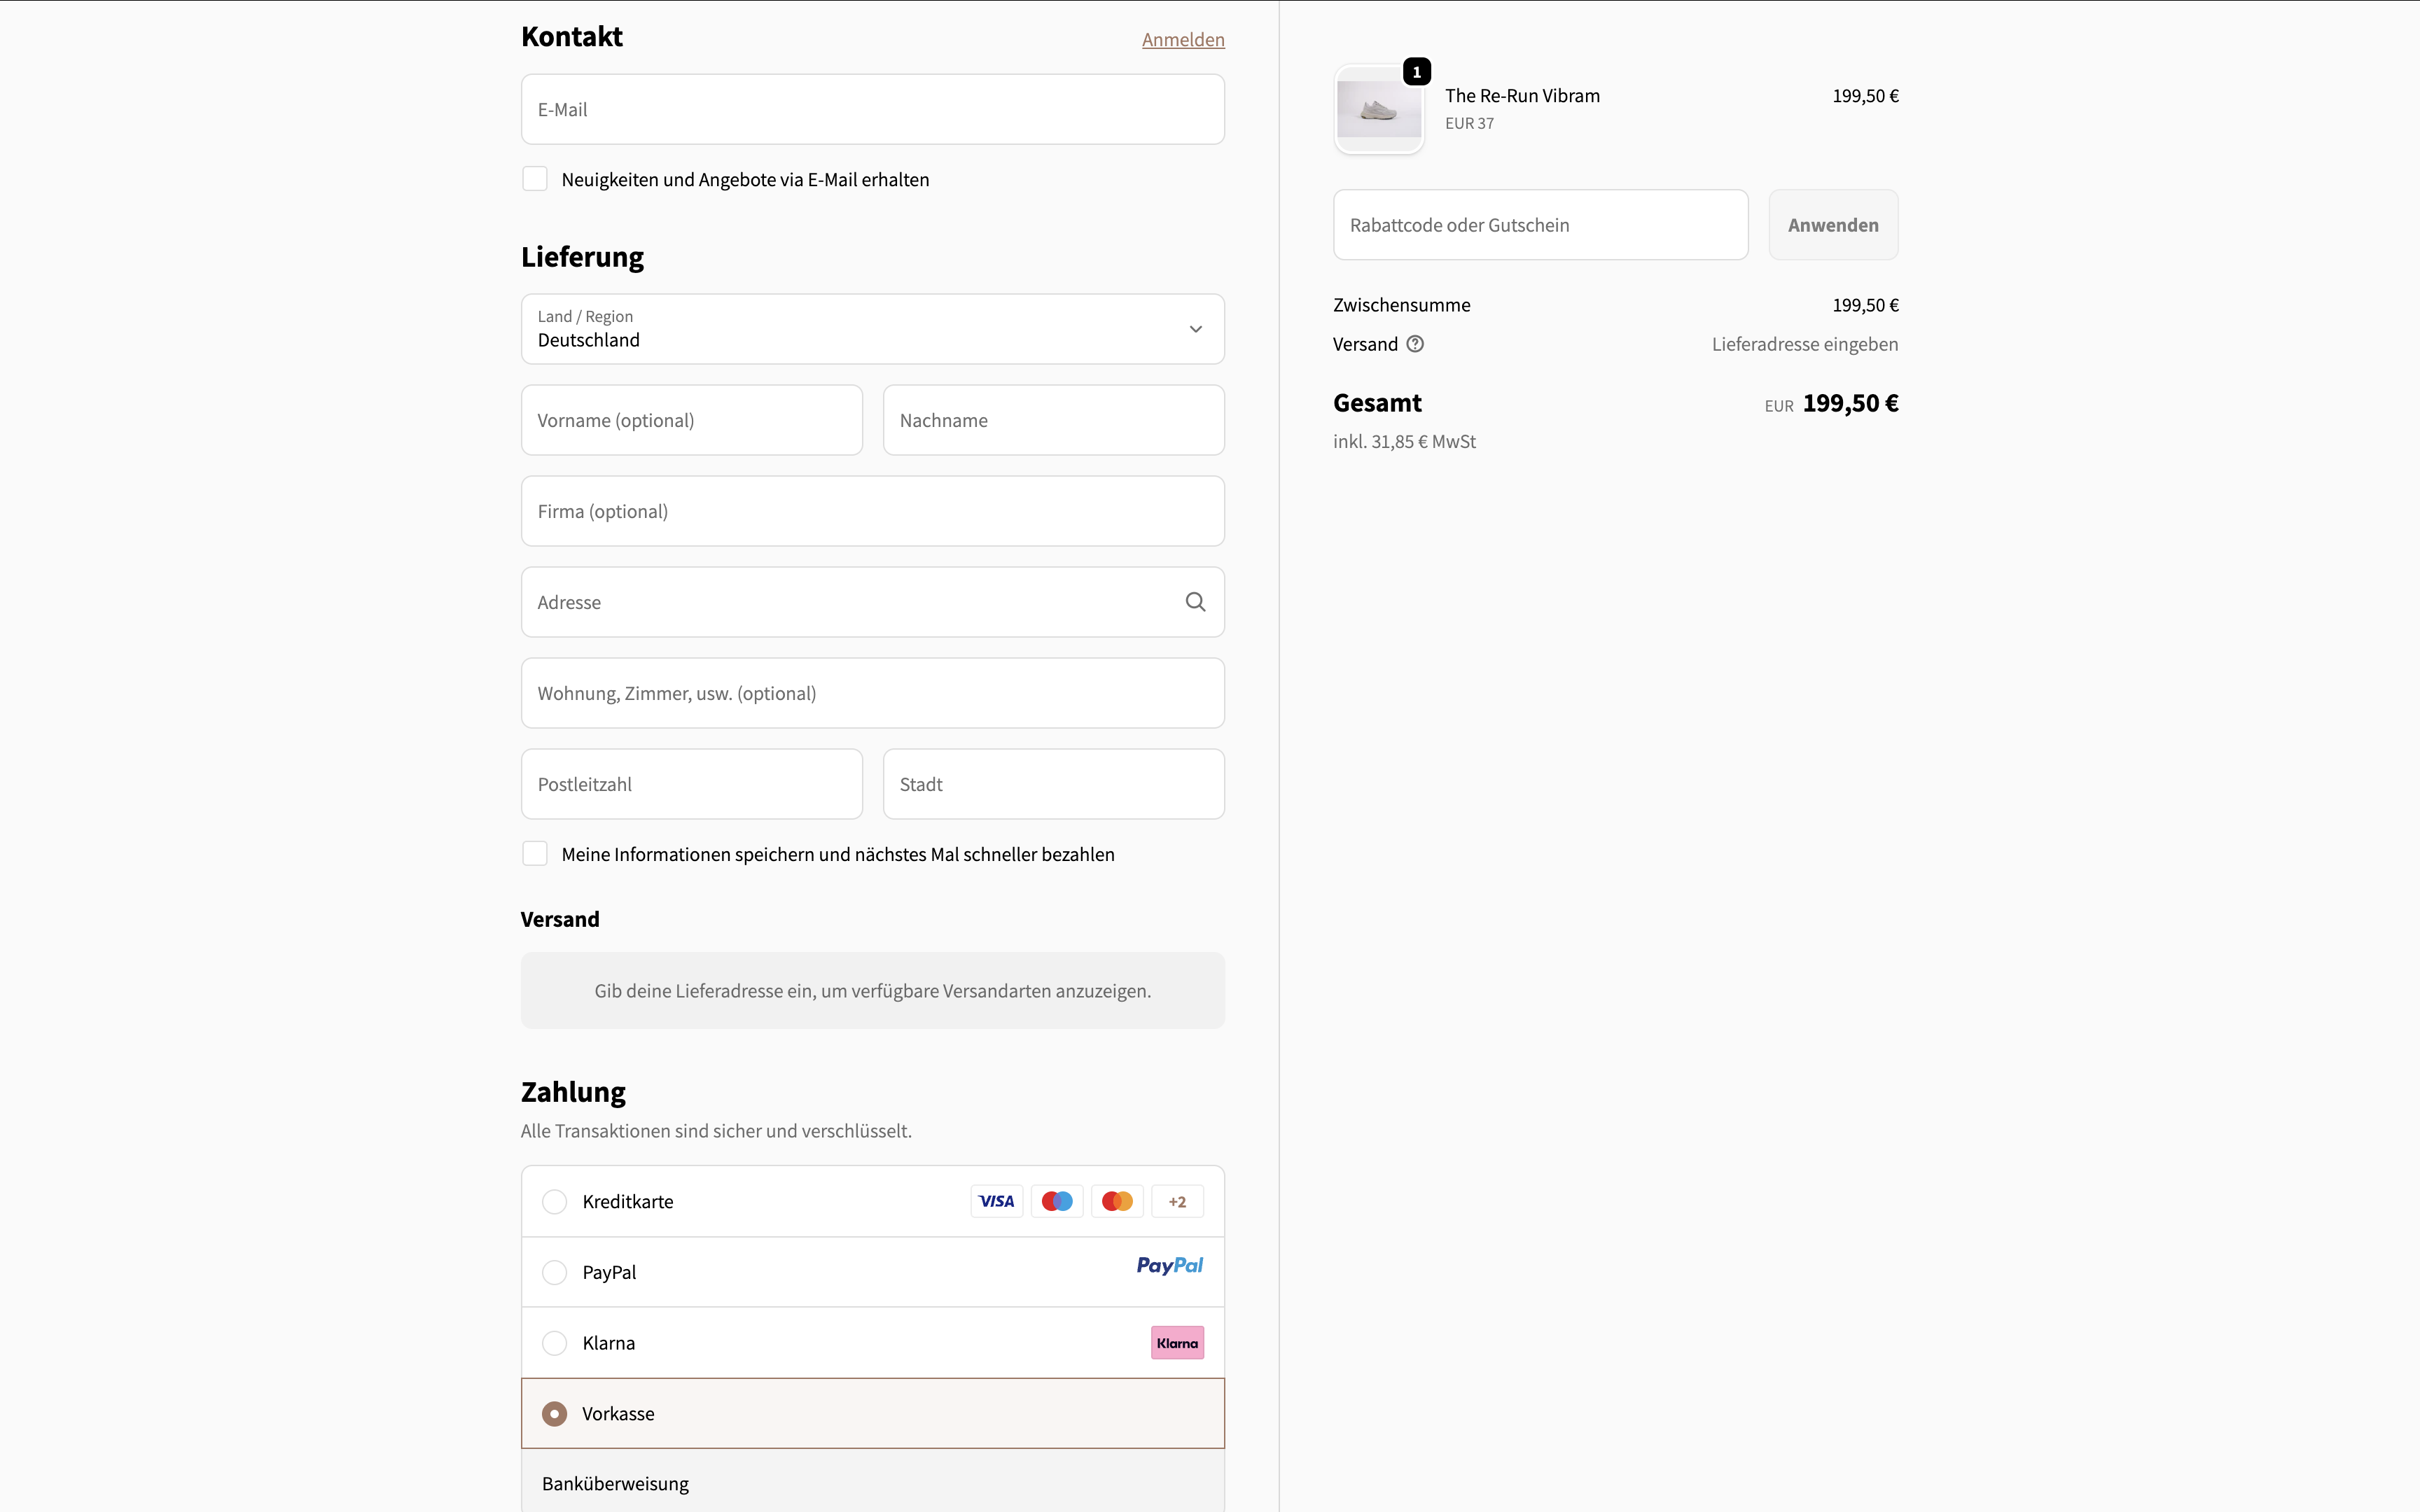Click the address search magnifier icon
This screenshot has width=2420, height=1512.
point(1195,602)
